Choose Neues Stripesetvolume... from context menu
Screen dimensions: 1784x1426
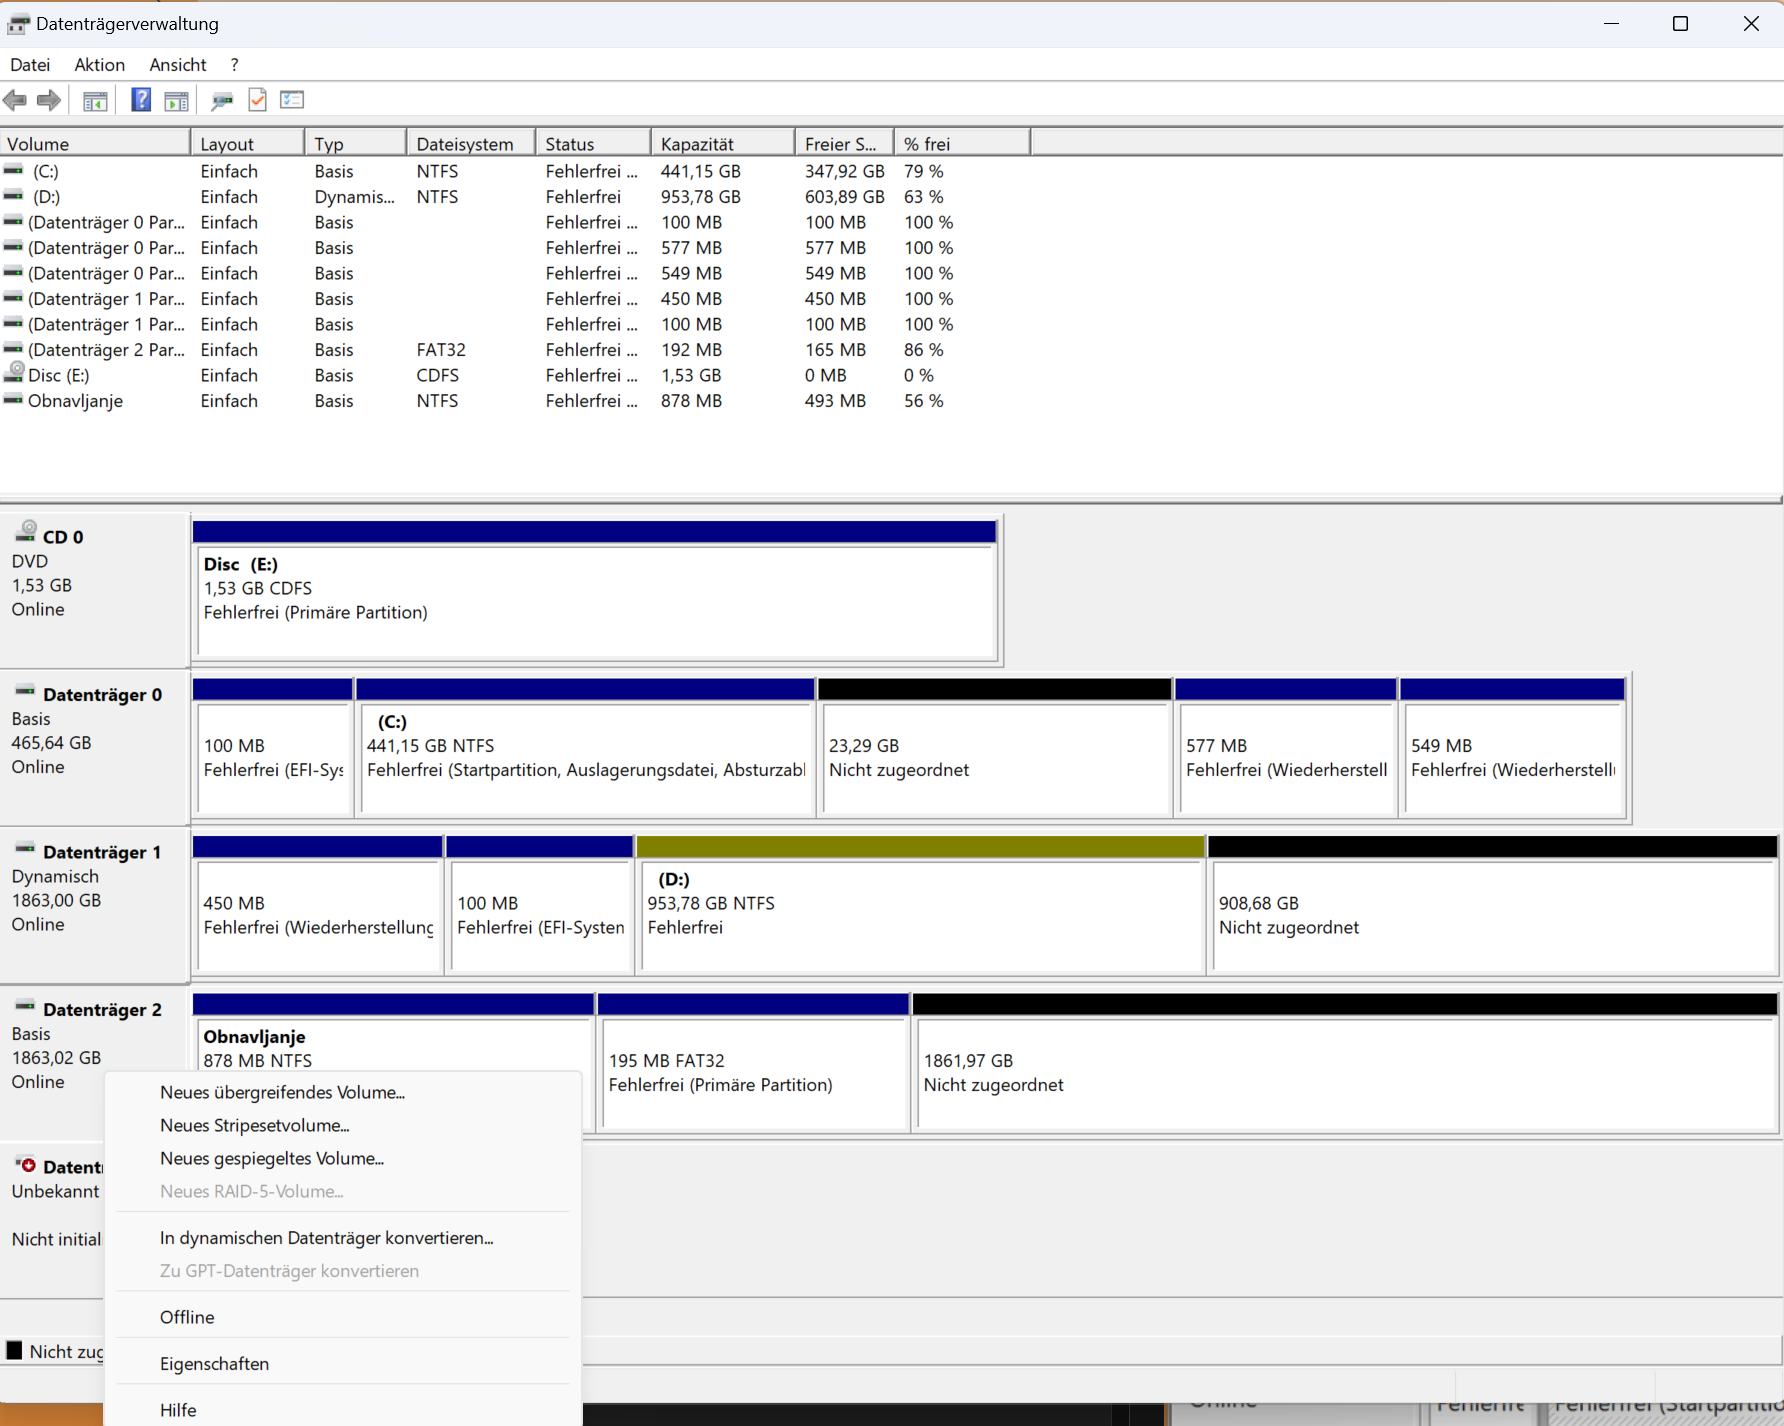[343, 1125]
